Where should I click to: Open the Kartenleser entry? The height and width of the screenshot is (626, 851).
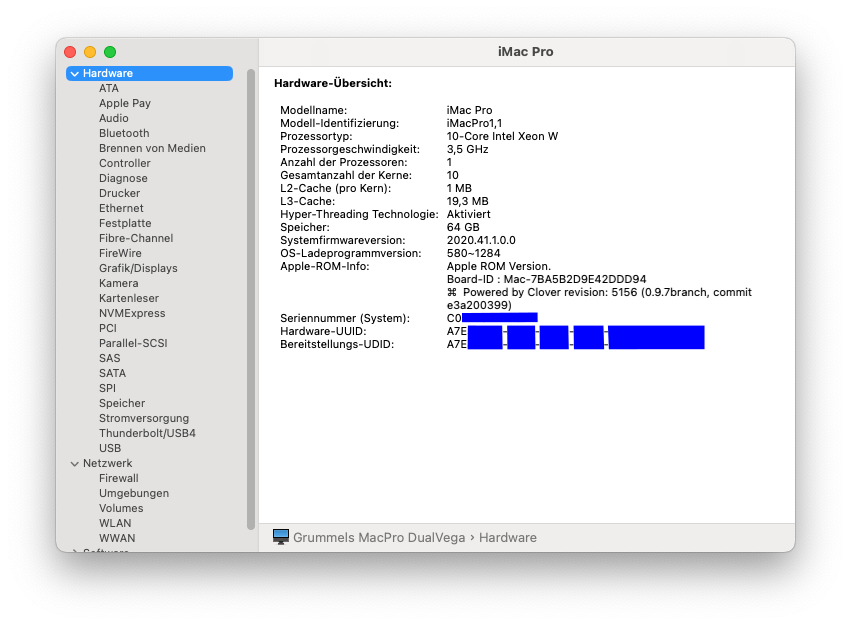[x=129, y=298]
